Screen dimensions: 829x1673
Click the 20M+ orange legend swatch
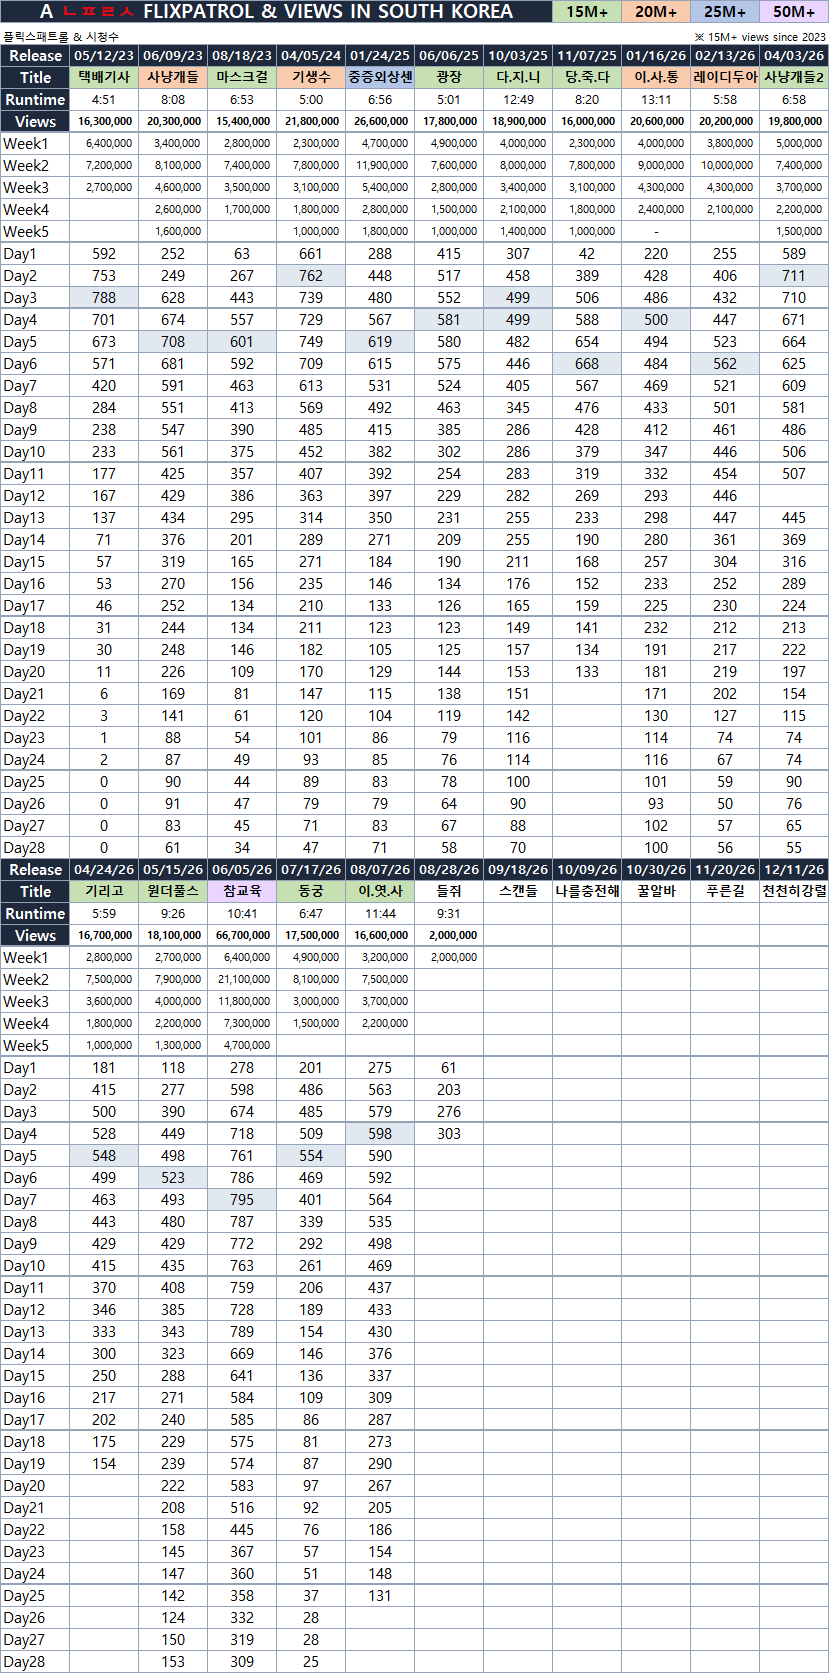point(656,12)
